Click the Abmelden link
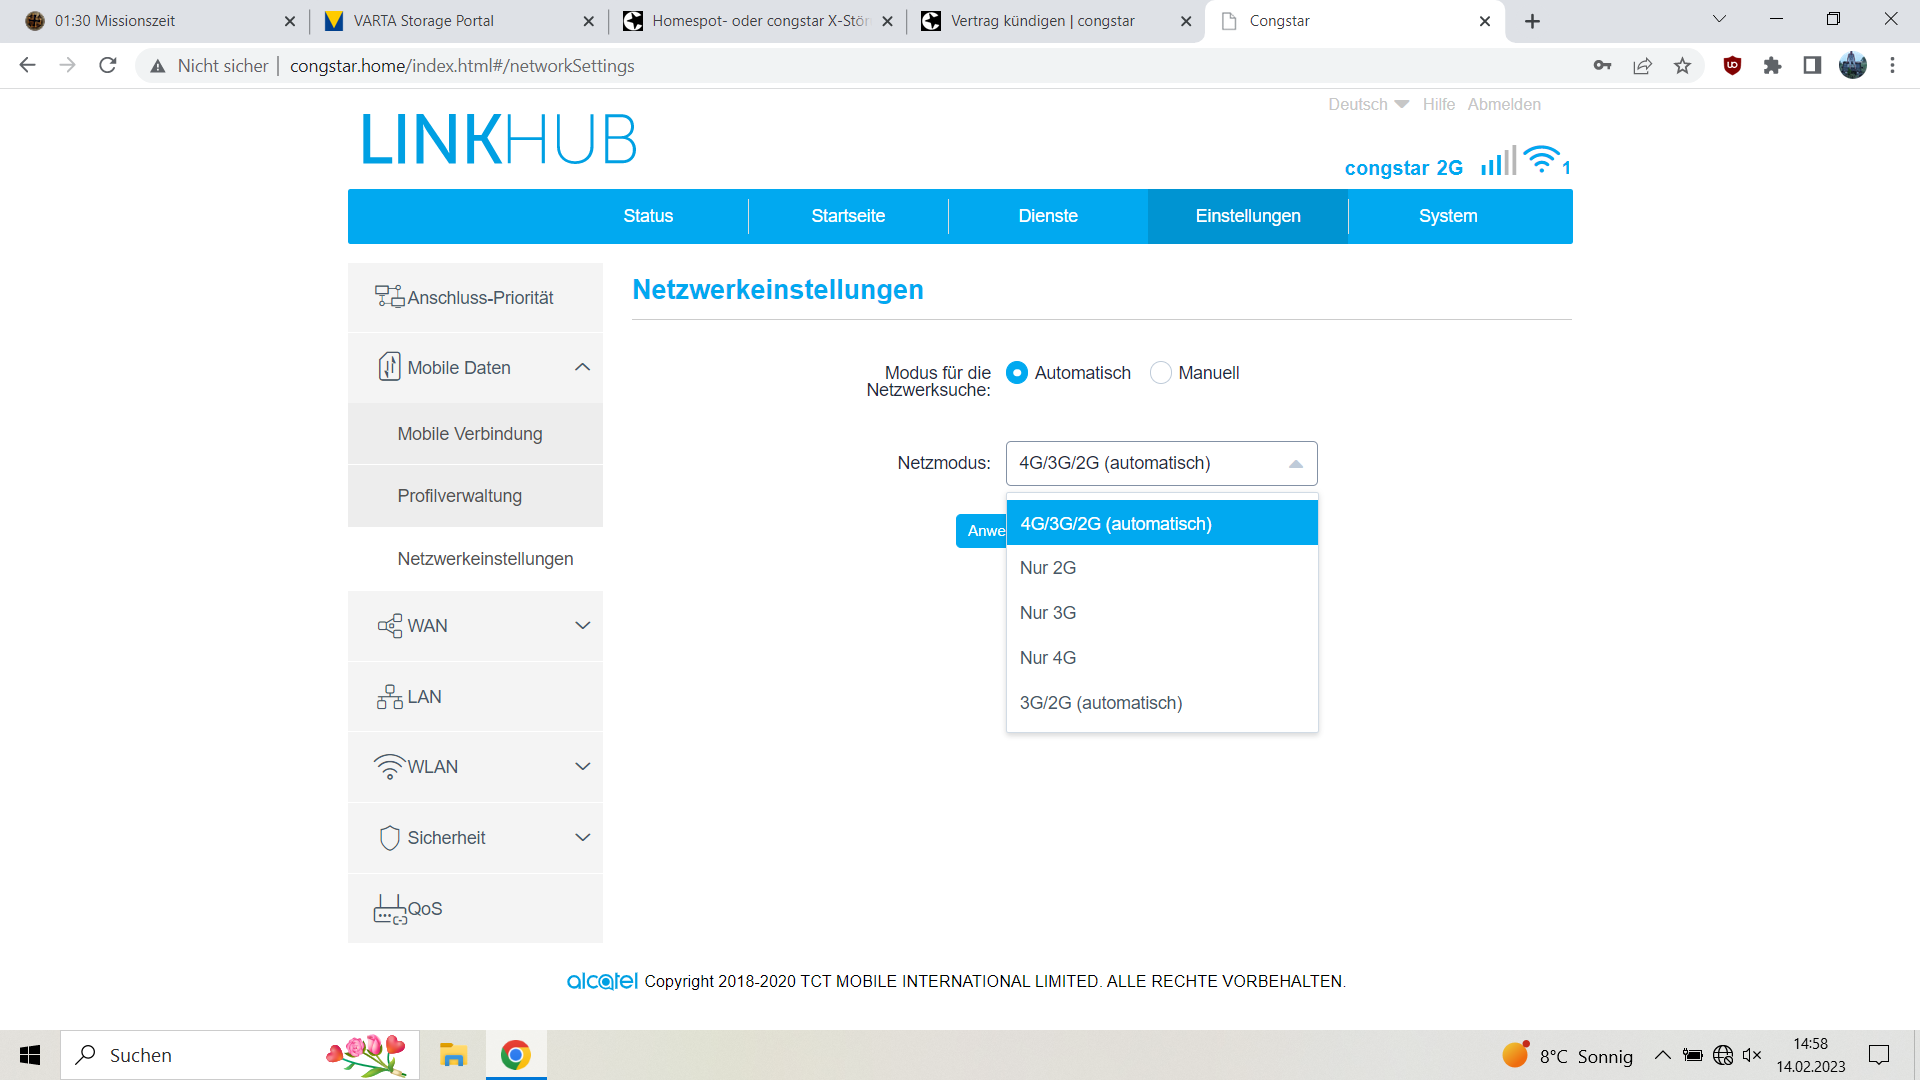This screenshot has height=1080, width=1920. point(1503,104)
